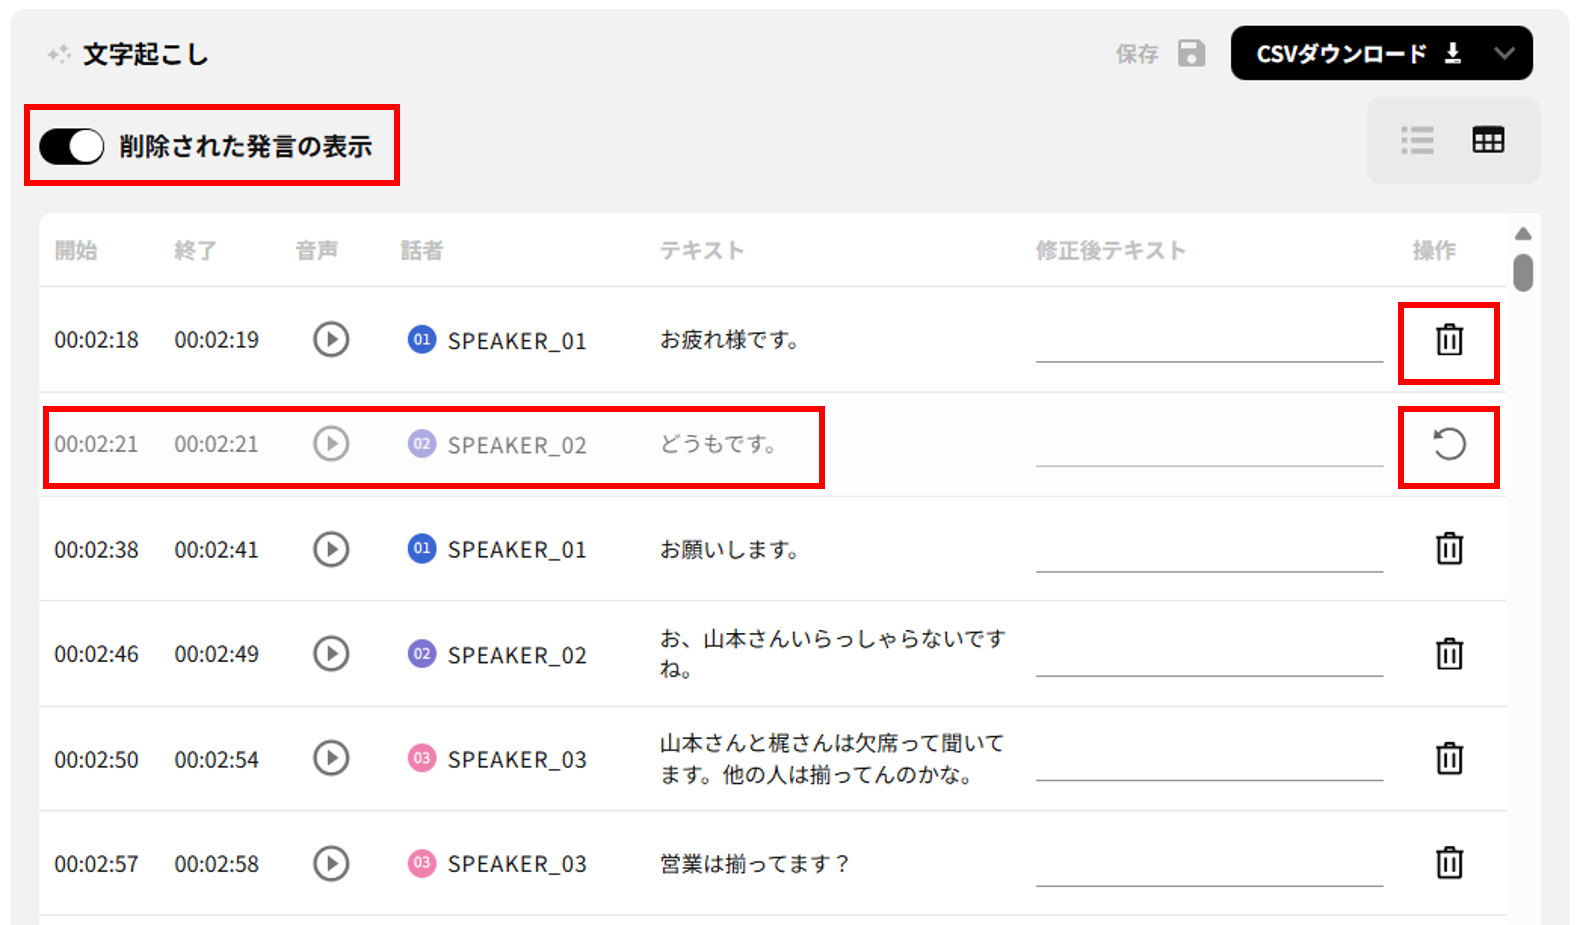This screenshot has height=925, width=1579.
Task: Expand the CSV download dropdown chevron
Action: click(1504, 53)
